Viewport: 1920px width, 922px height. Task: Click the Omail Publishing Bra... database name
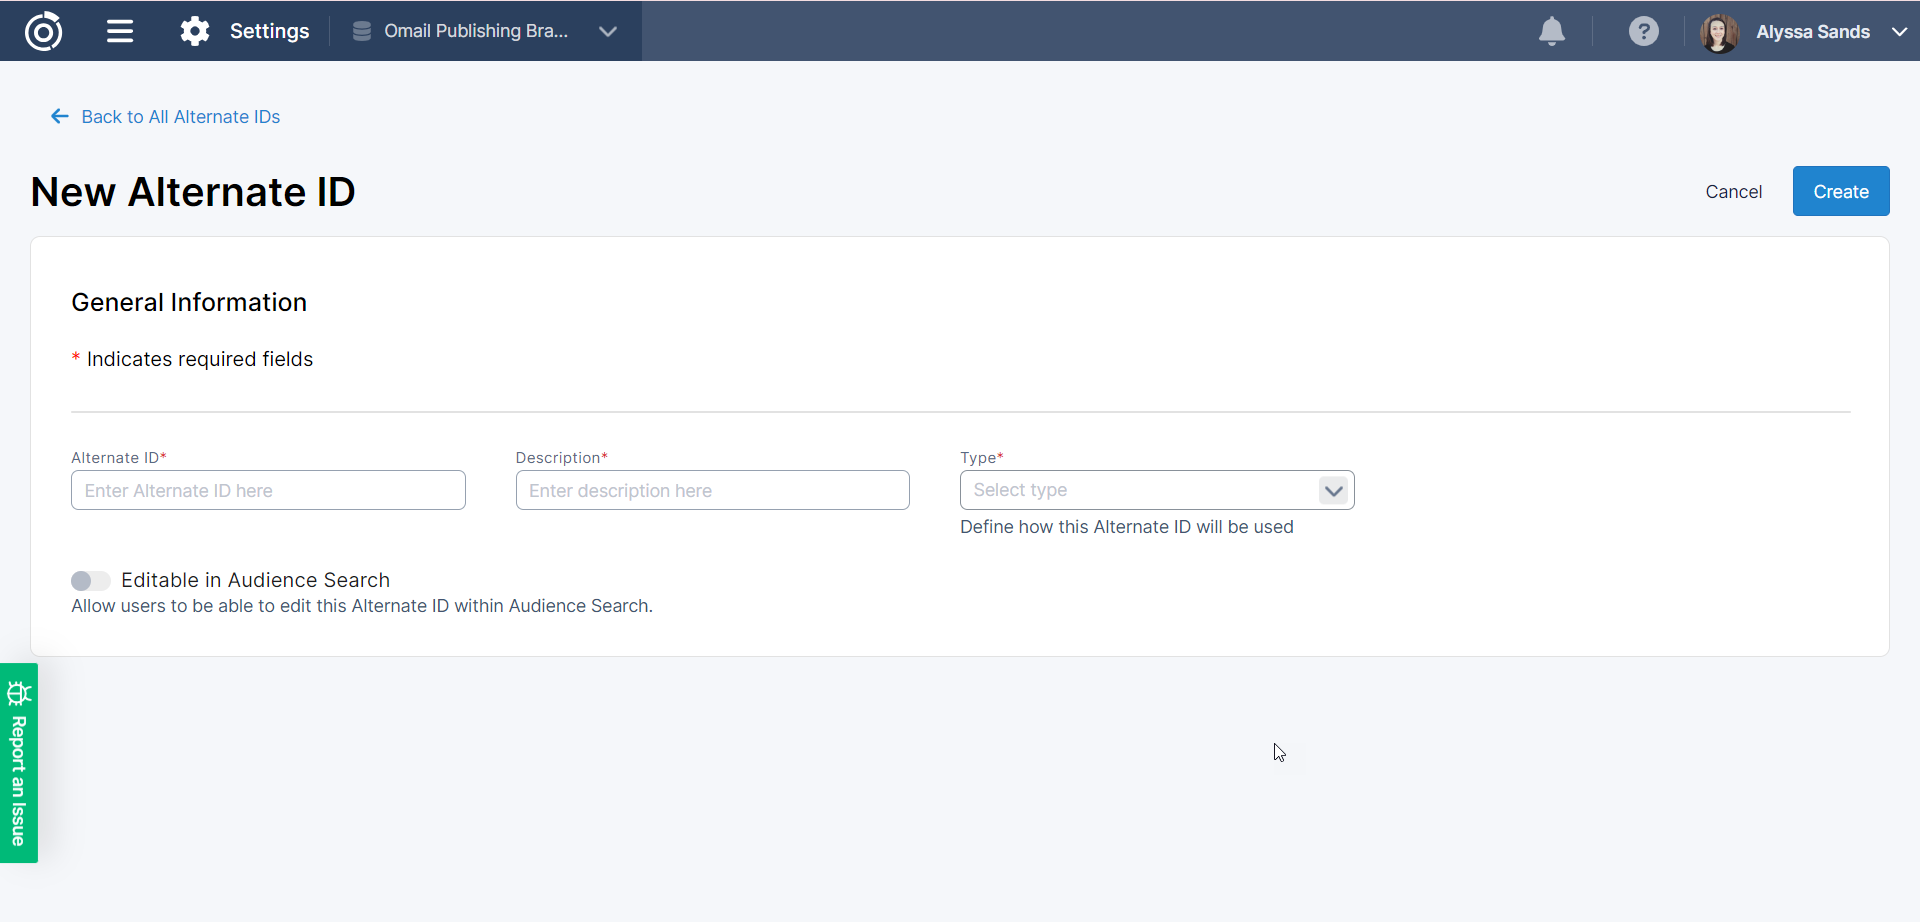(x=475, y=31)
